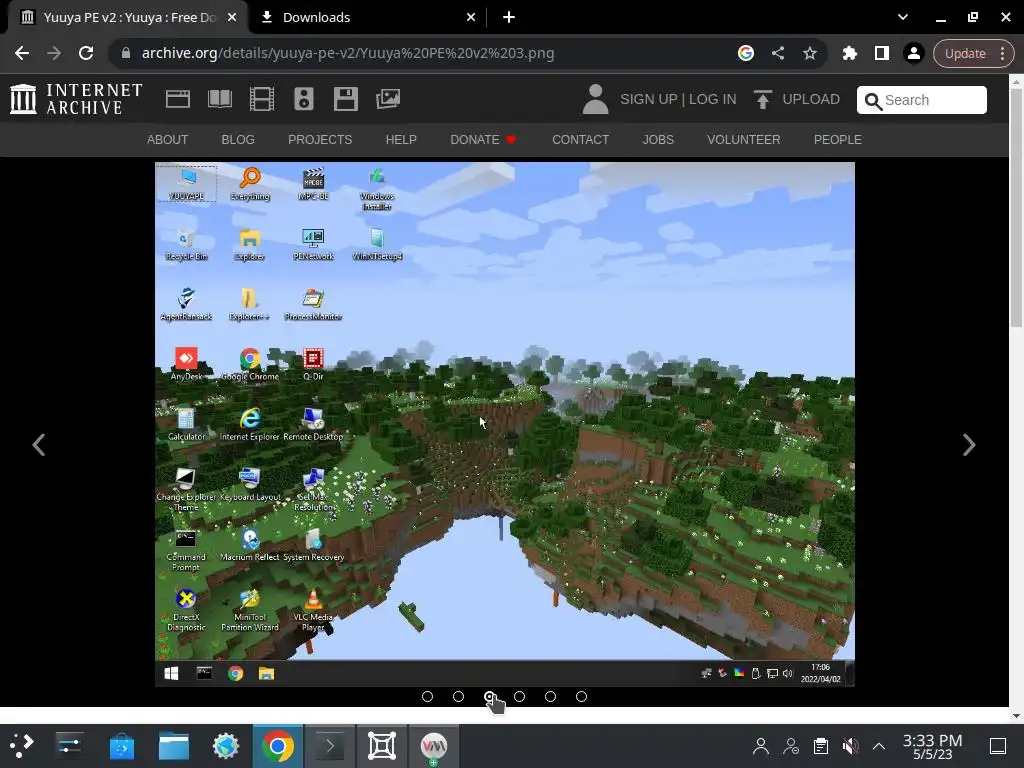
Task: Click the Google icon in address bar
Action: (x=745, y=53)
